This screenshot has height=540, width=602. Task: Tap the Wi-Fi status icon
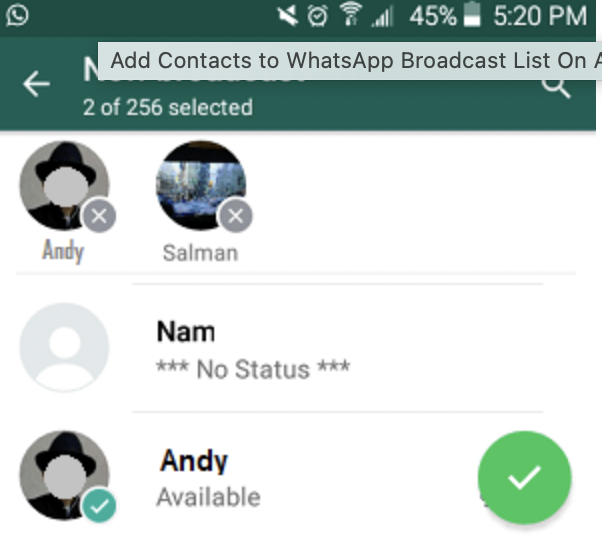[351, 14]
